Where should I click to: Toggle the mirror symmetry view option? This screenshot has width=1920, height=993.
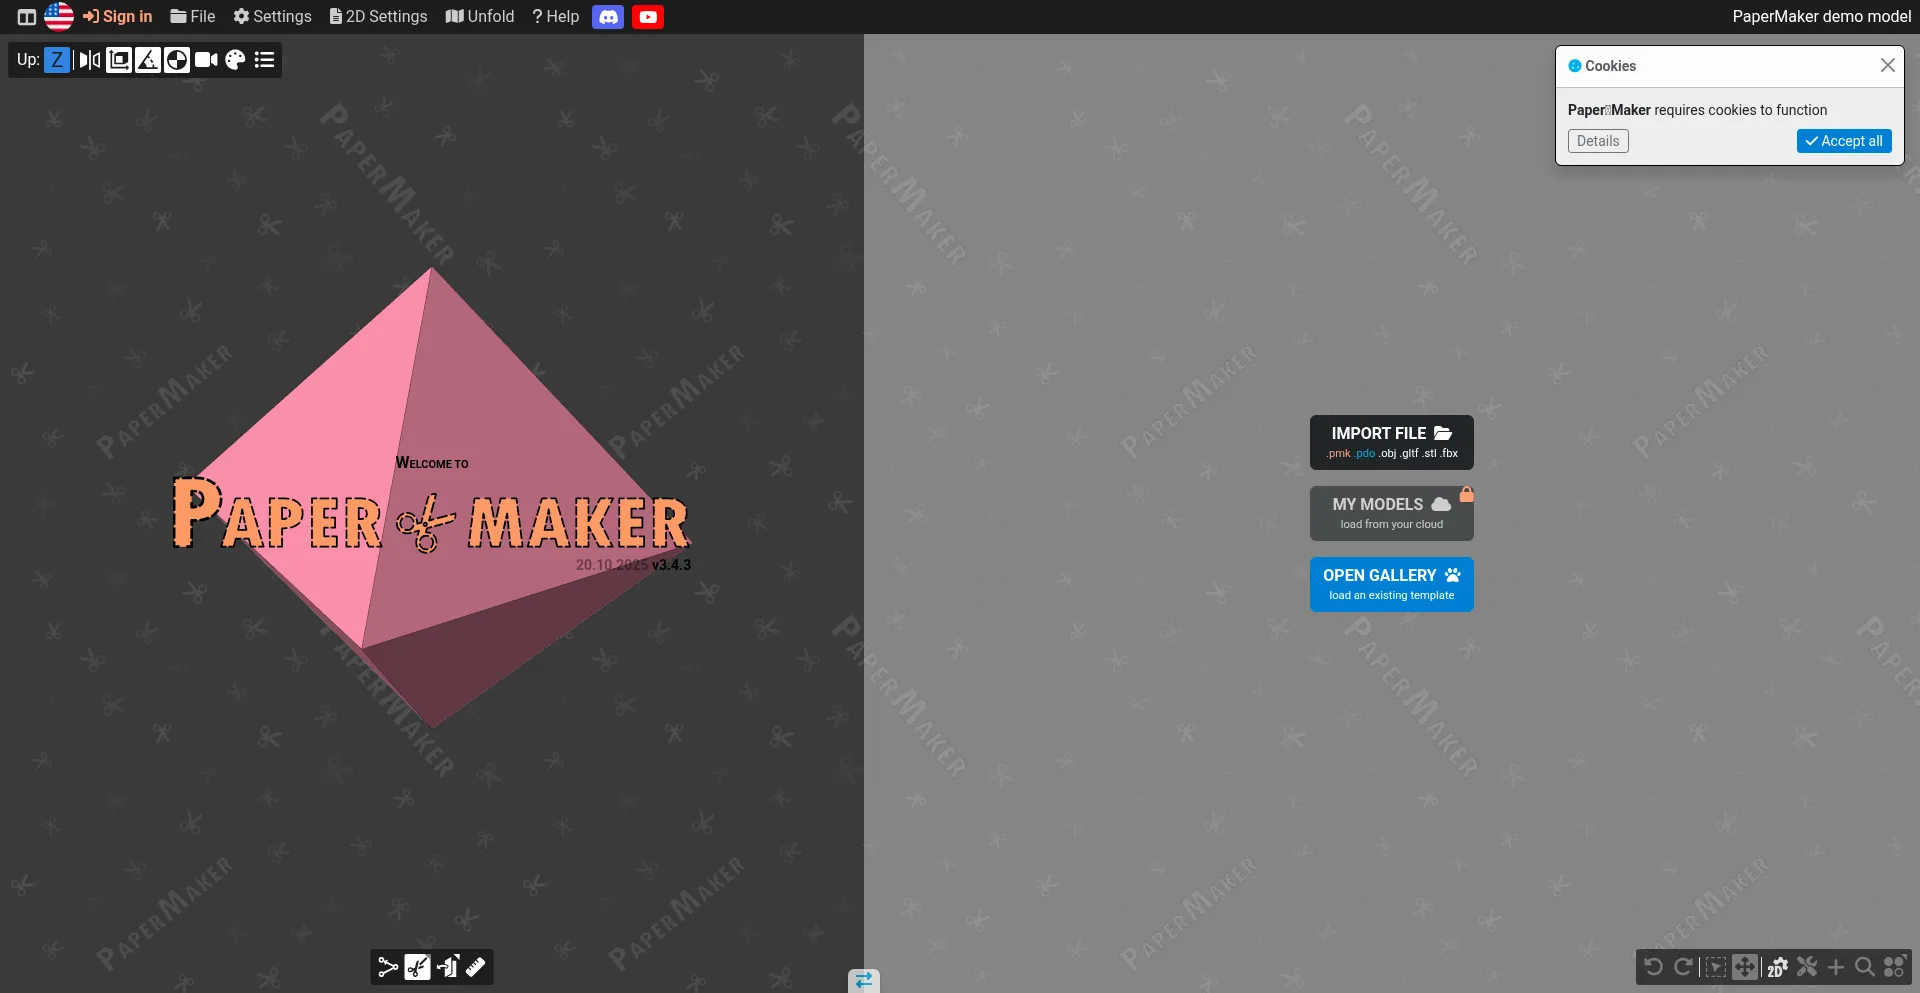coord(90,60)
